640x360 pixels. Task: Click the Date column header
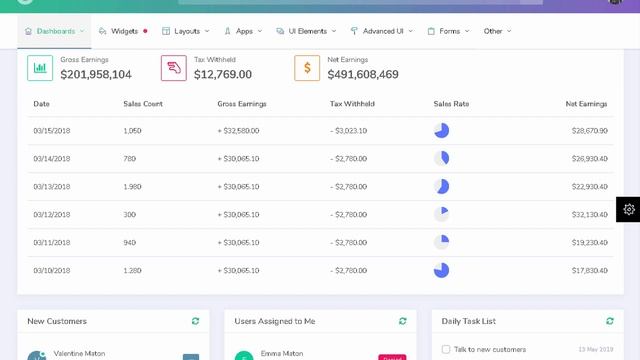41,104
